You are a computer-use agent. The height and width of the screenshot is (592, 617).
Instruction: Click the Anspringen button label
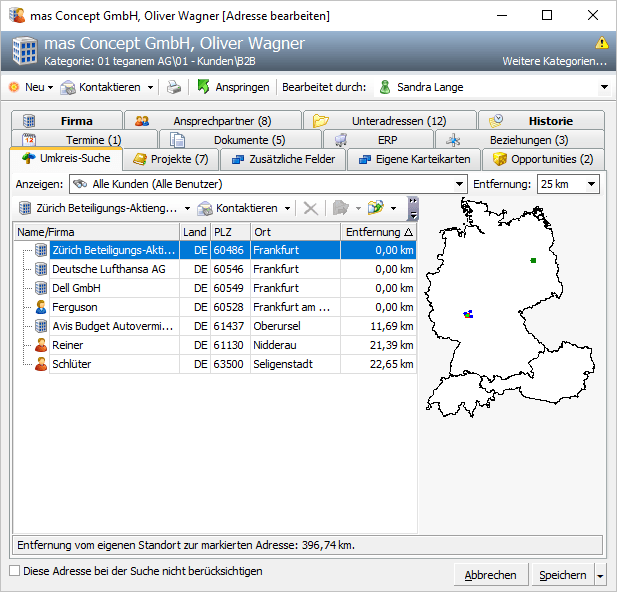[x=242, y=87]
